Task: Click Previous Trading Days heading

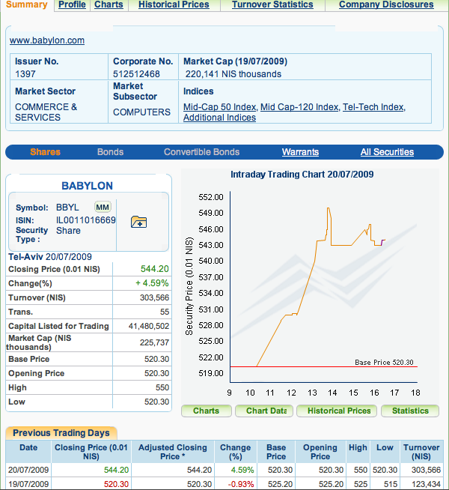Action: click(x=61, y=433)
